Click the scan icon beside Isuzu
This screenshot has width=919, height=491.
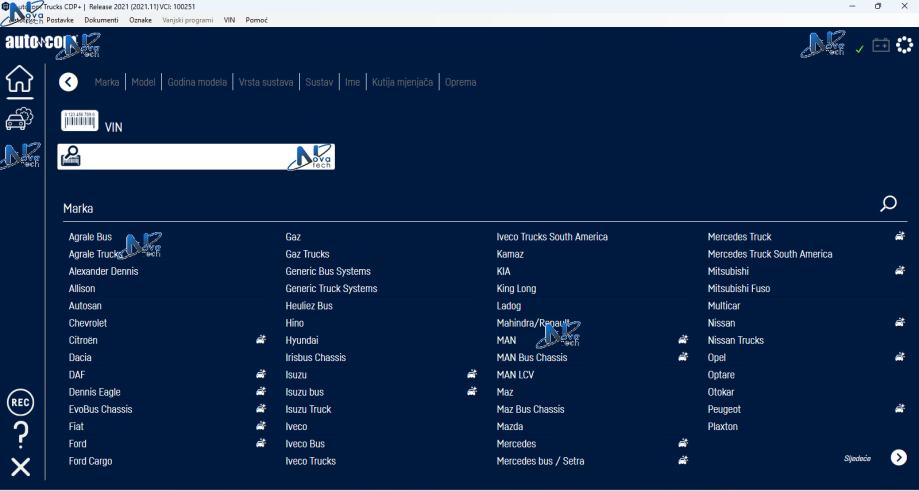[x=472, y=374]
